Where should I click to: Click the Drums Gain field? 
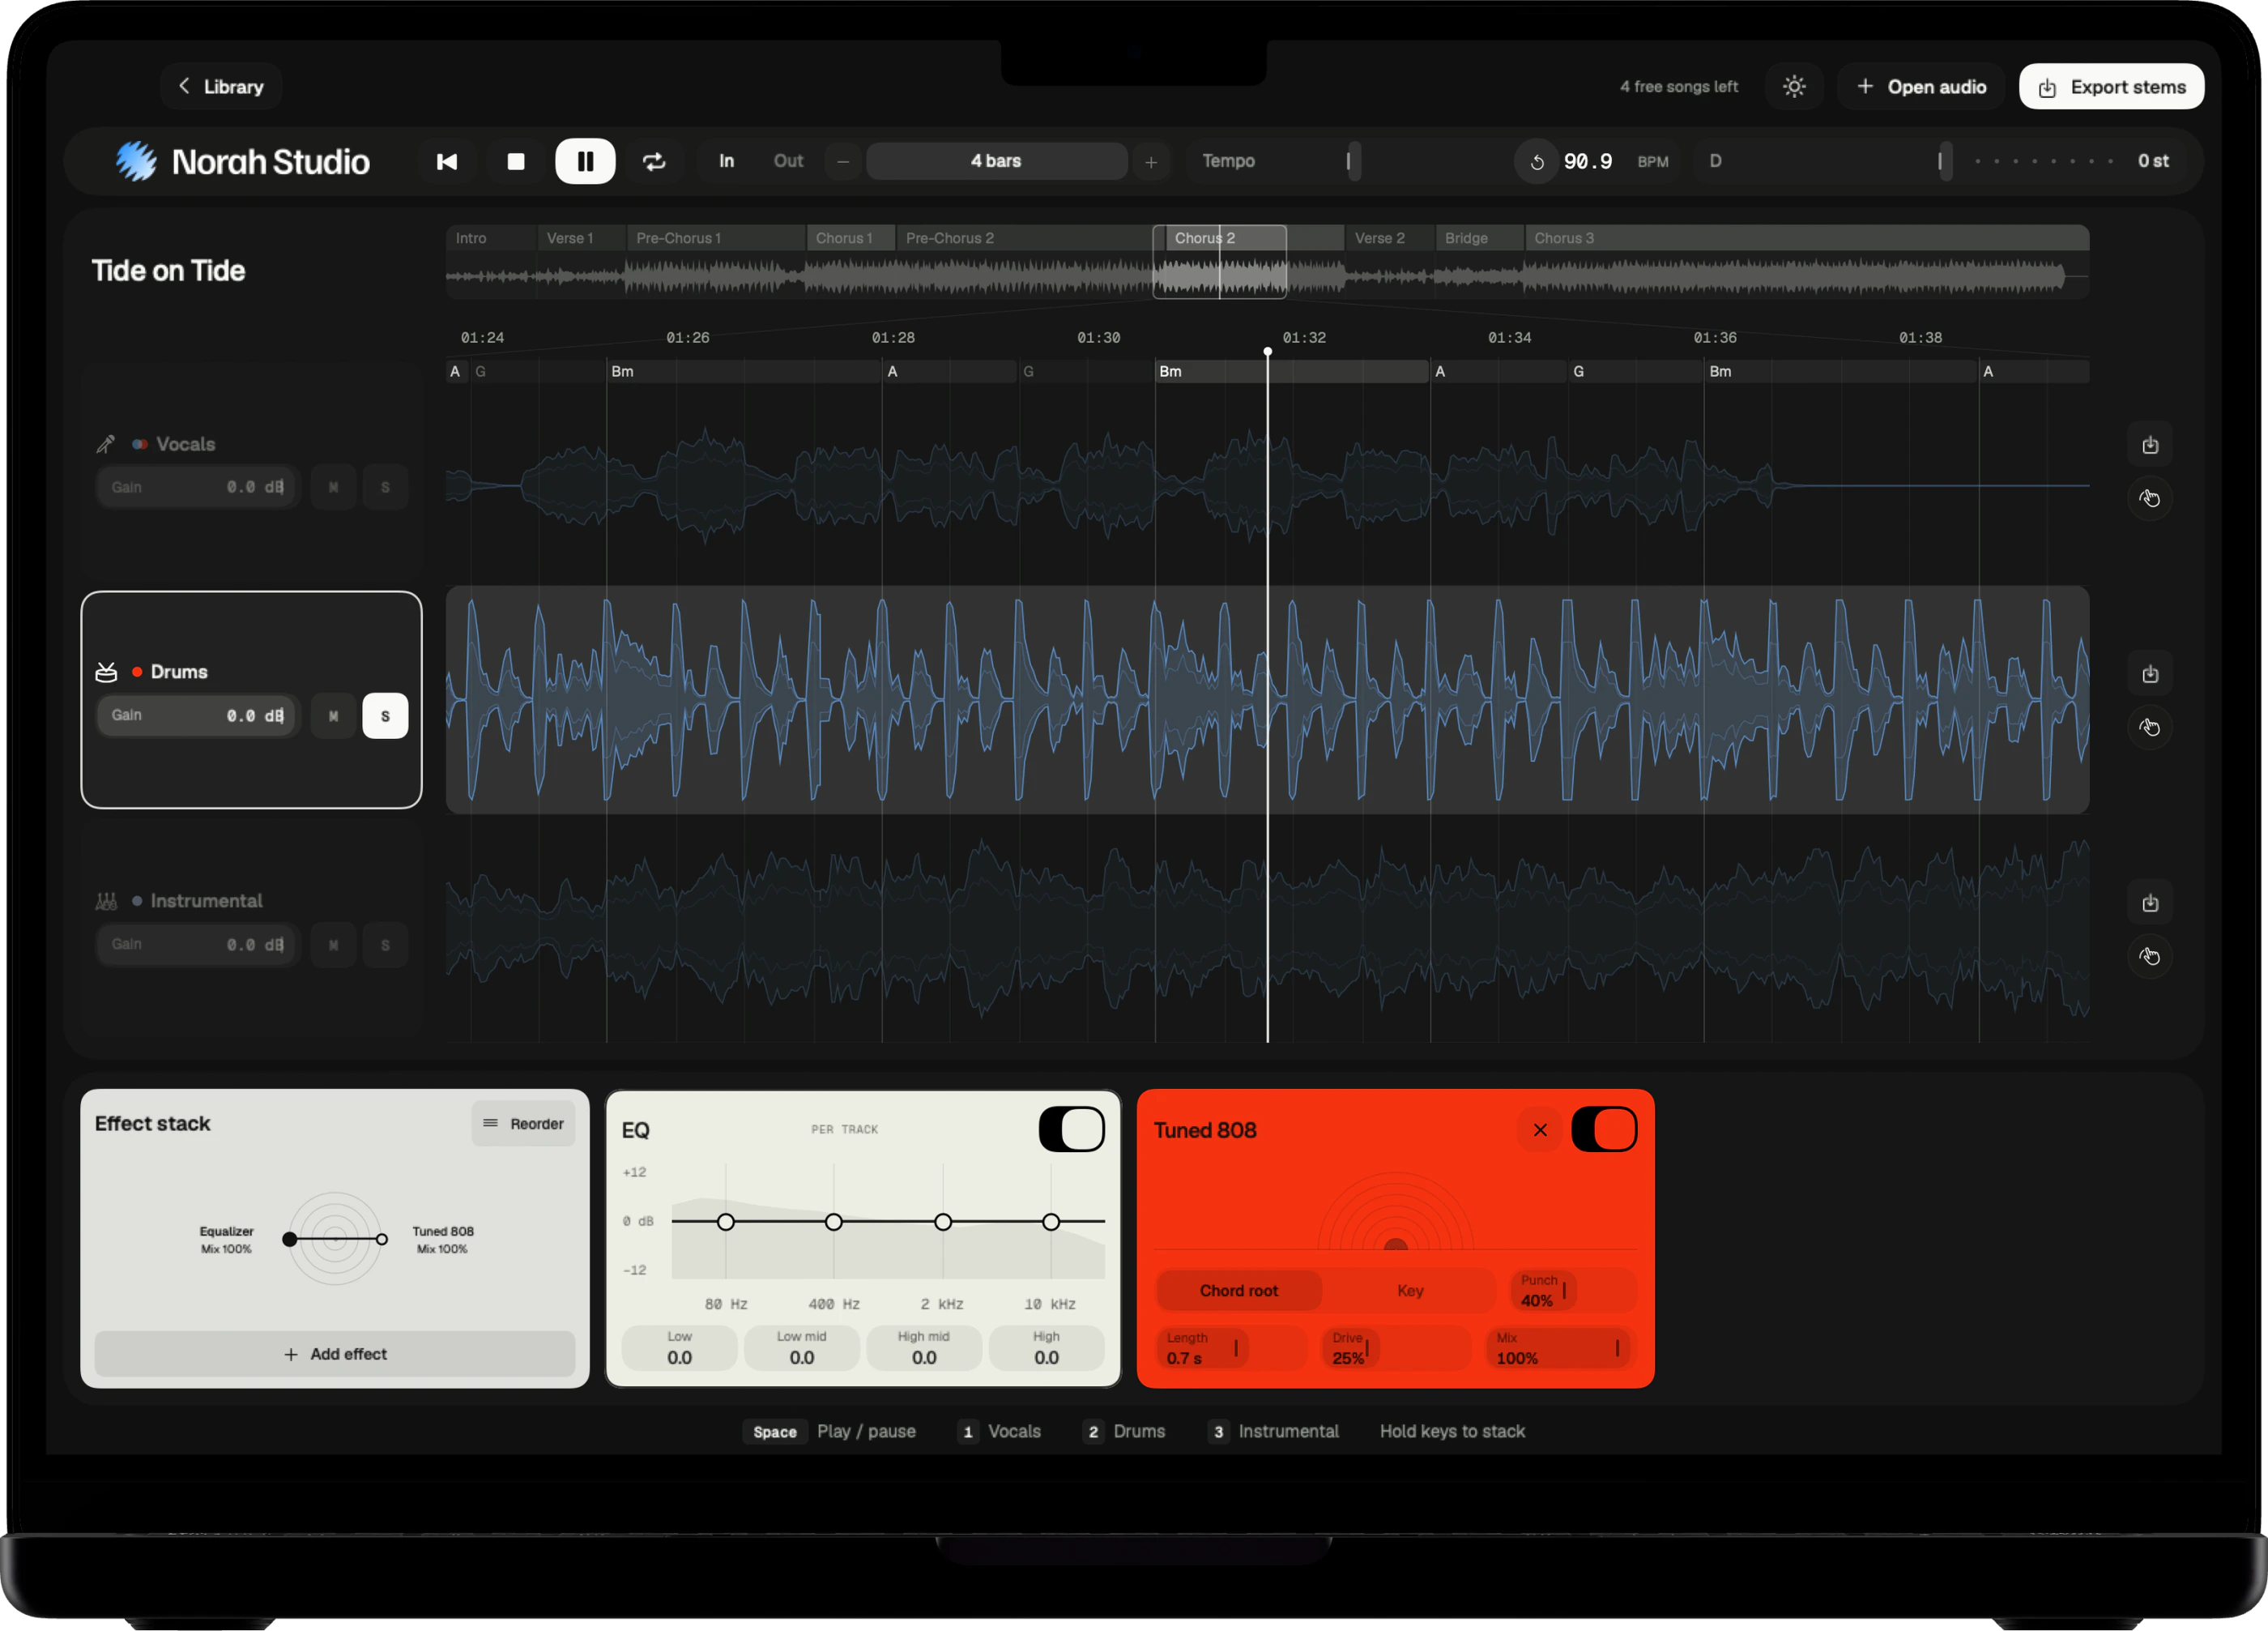click(x=197, y=716)
